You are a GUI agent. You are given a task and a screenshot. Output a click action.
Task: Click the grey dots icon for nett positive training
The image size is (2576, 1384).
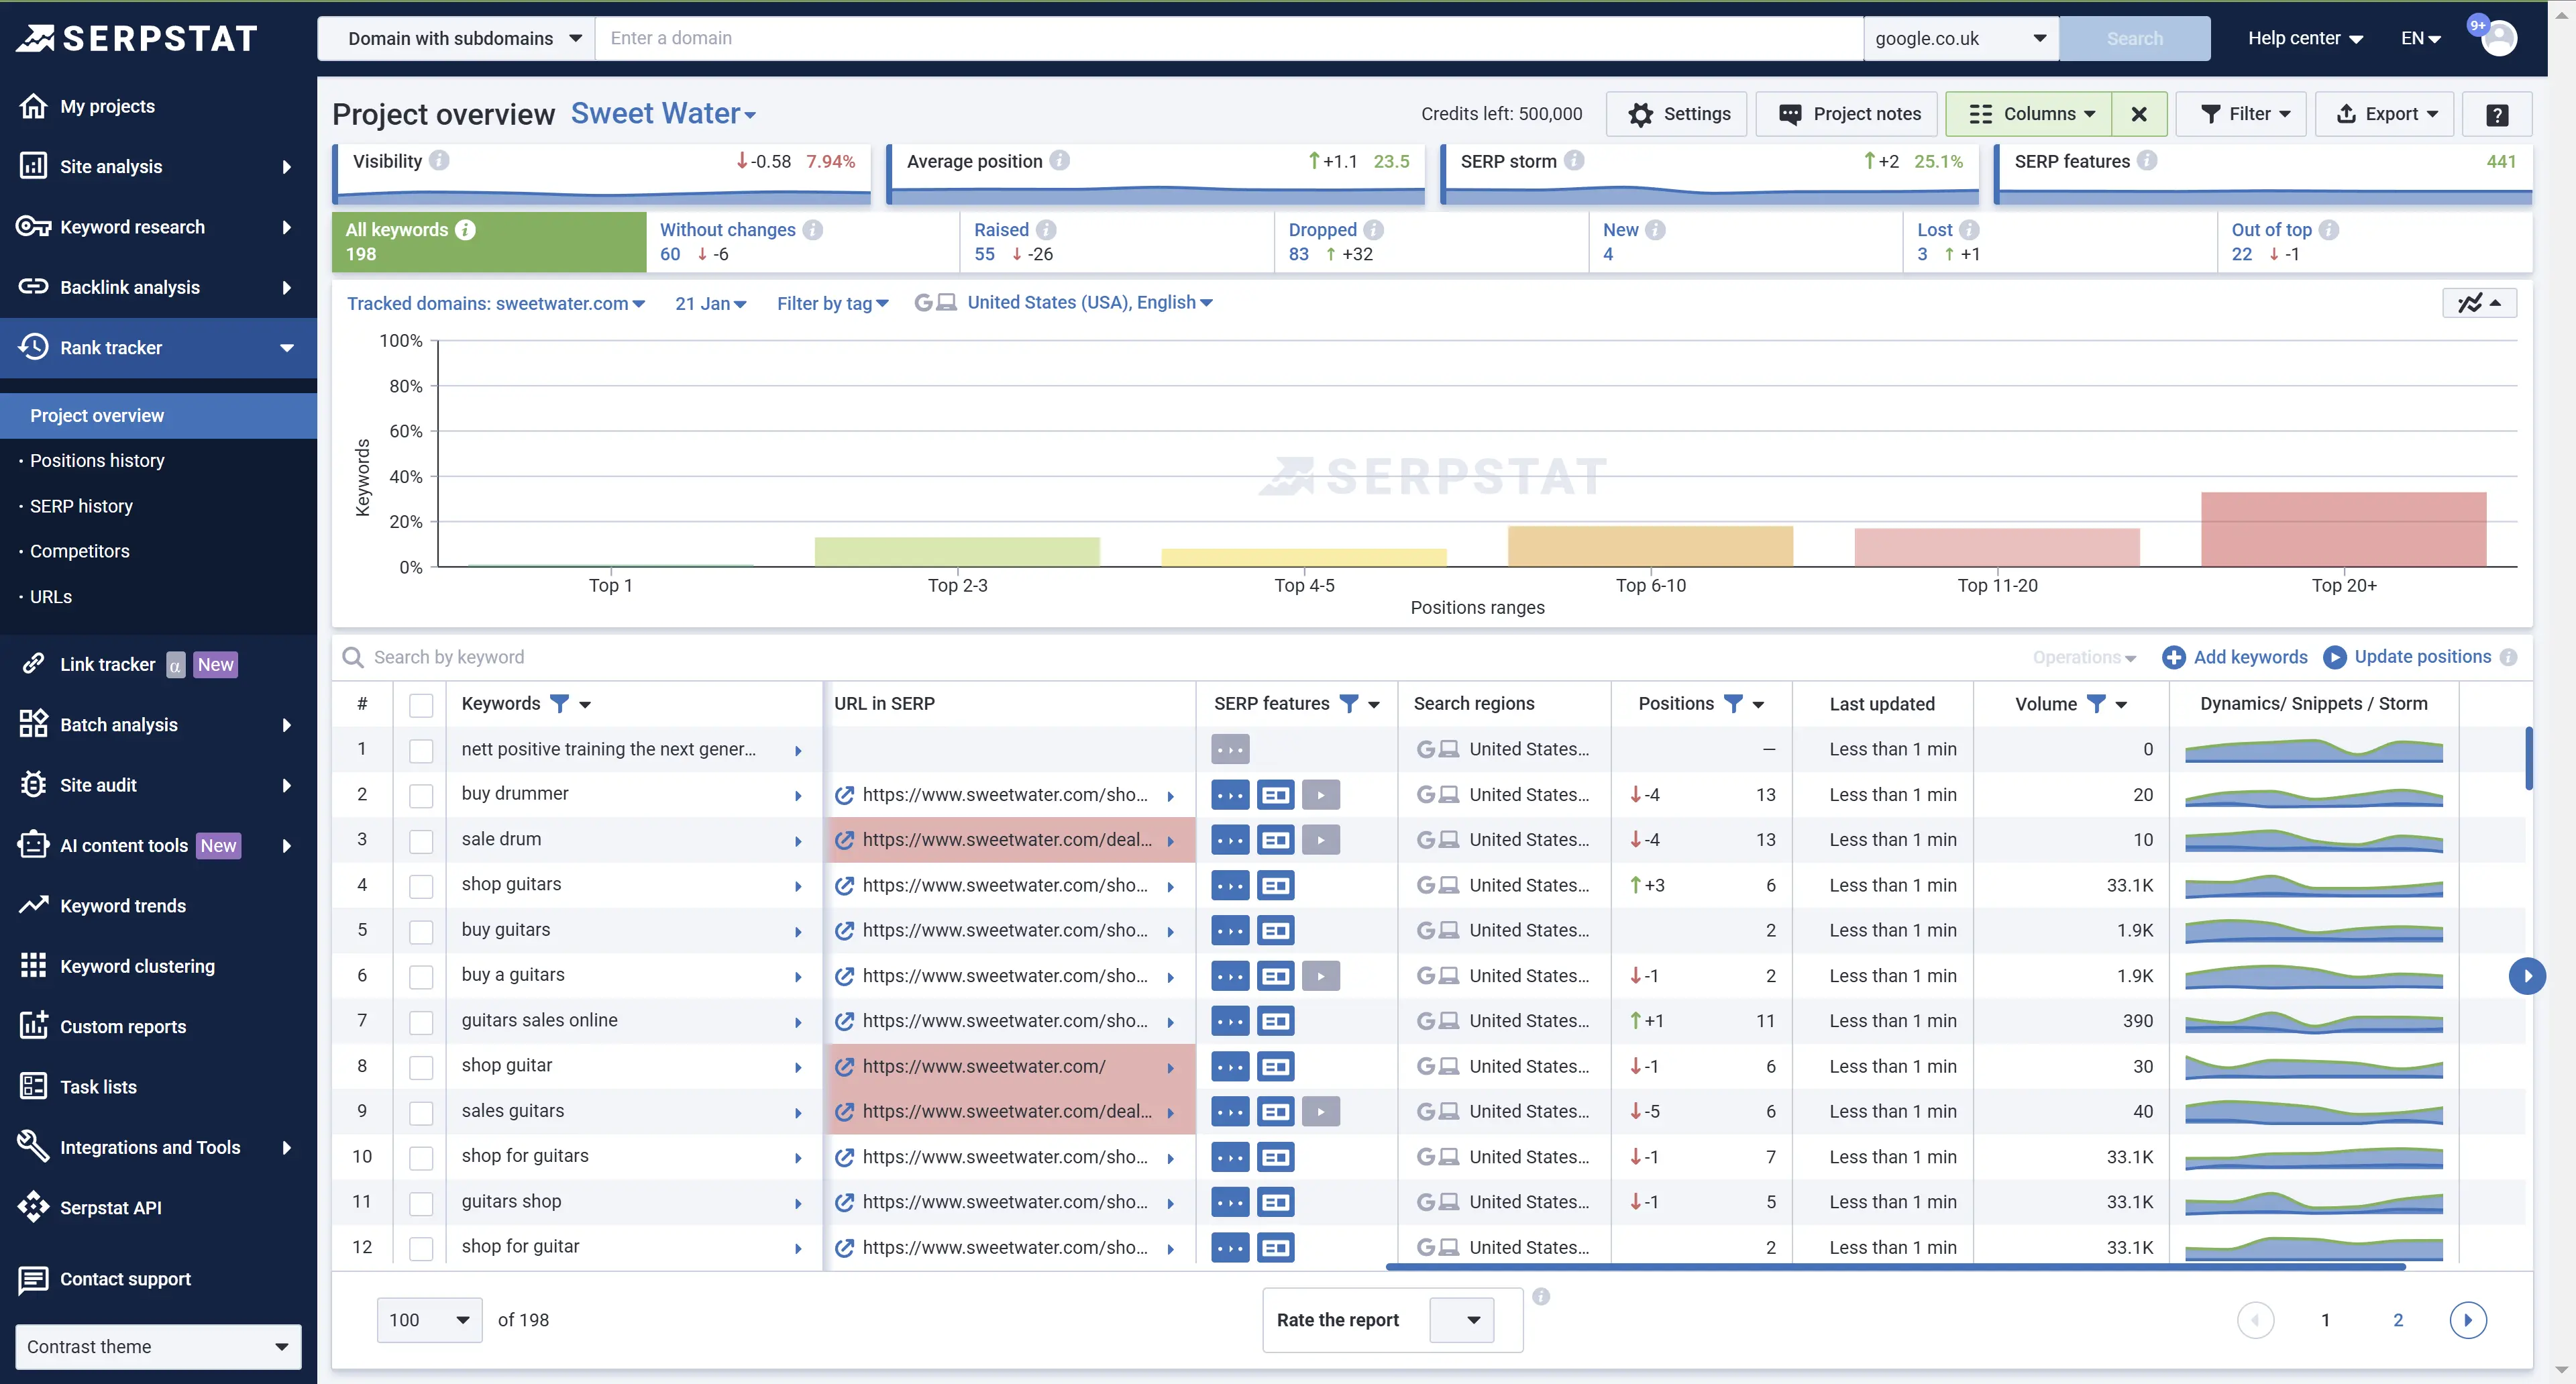(x=1230, y=749)
